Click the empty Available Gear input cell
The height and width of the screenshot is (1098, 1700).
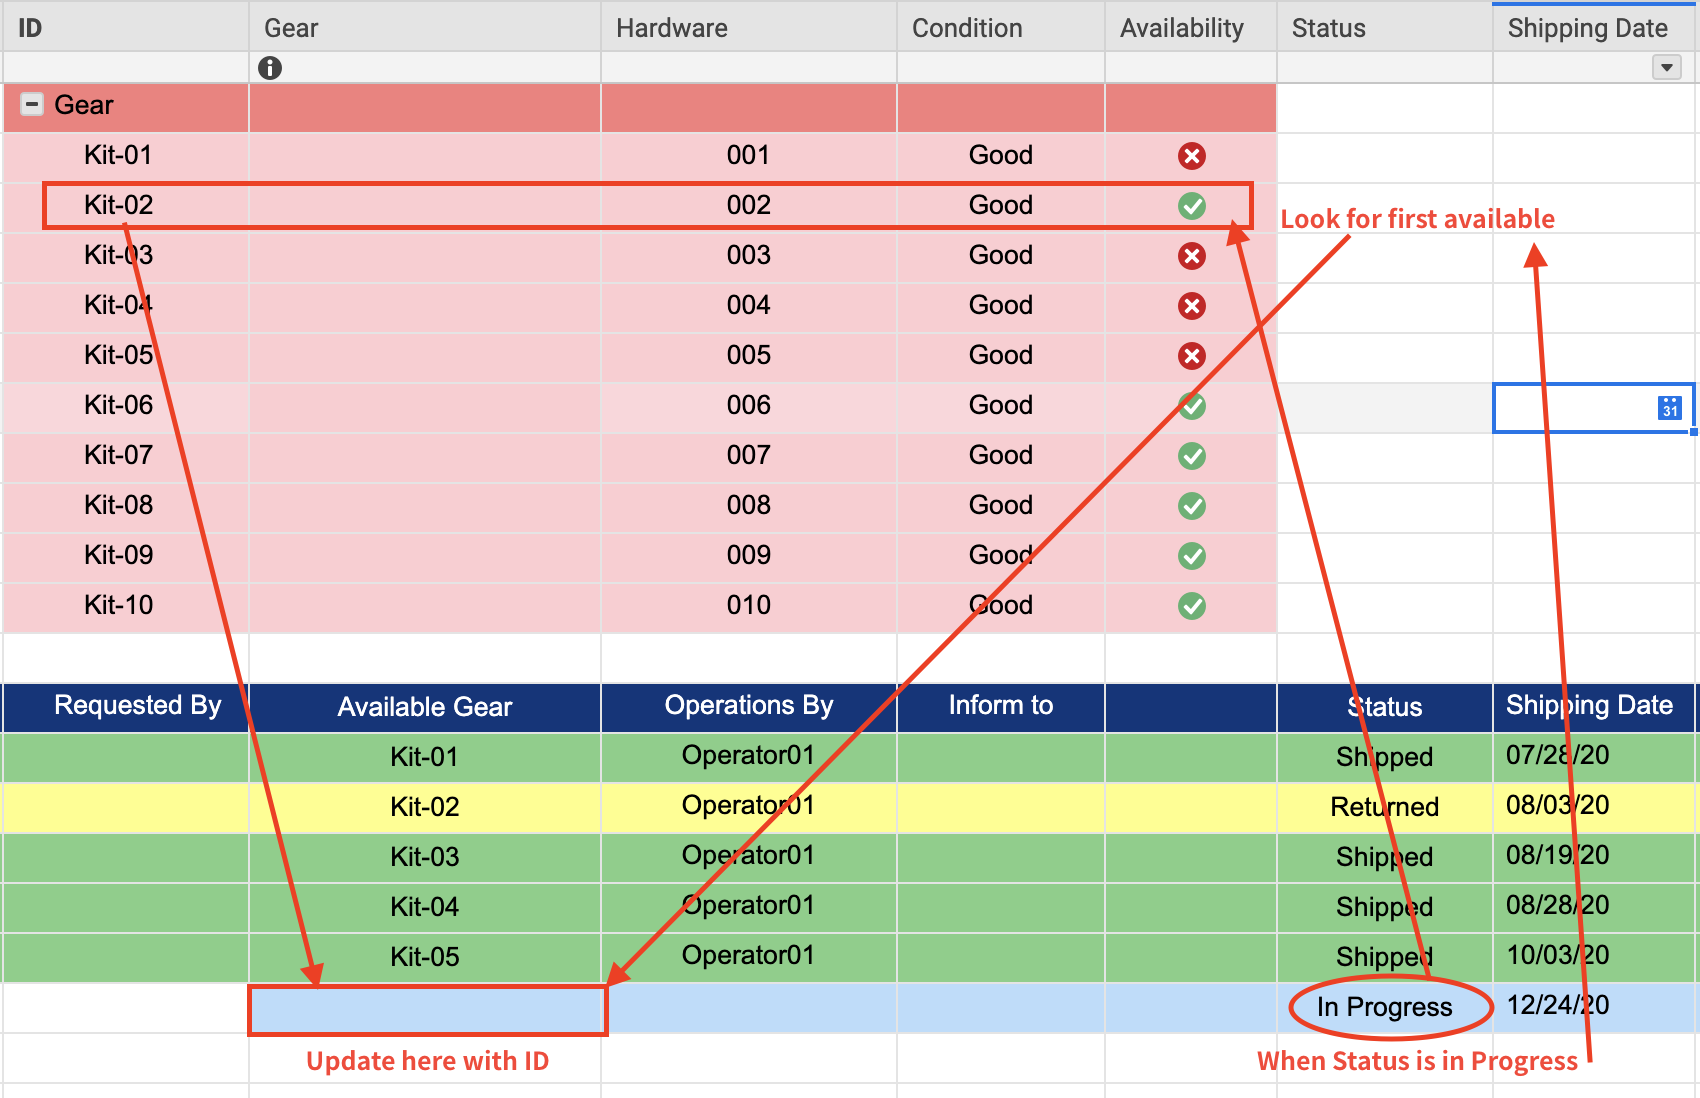(x=425, y=1007)
